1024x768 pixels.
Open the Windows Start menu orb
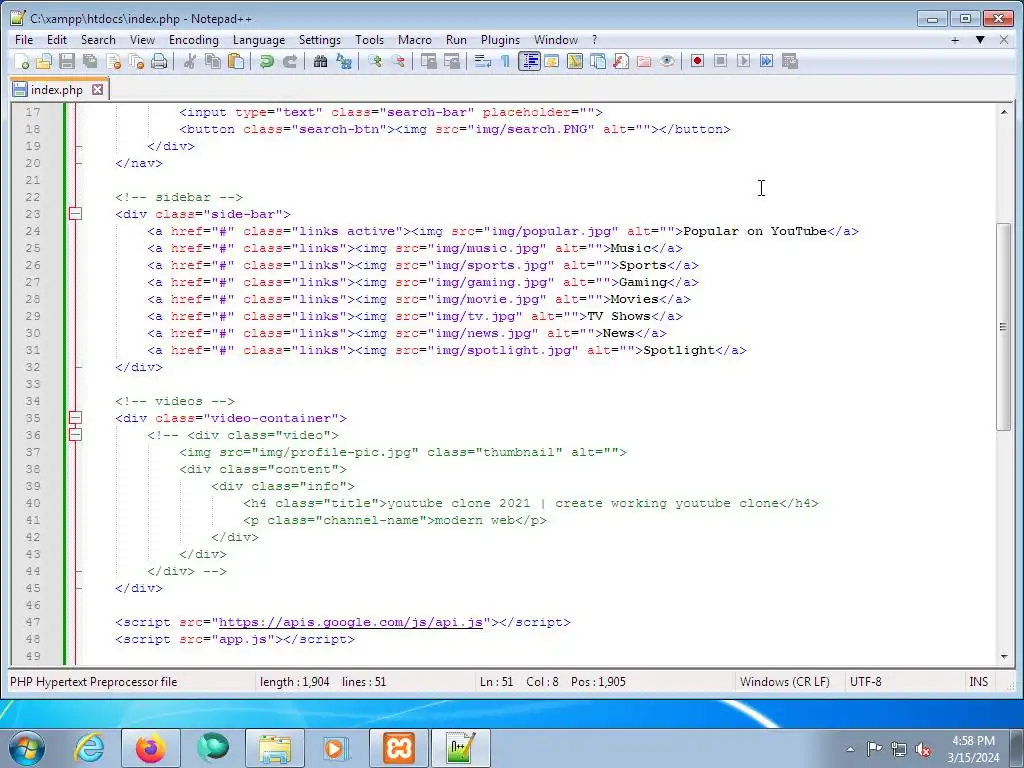point(27,748)
